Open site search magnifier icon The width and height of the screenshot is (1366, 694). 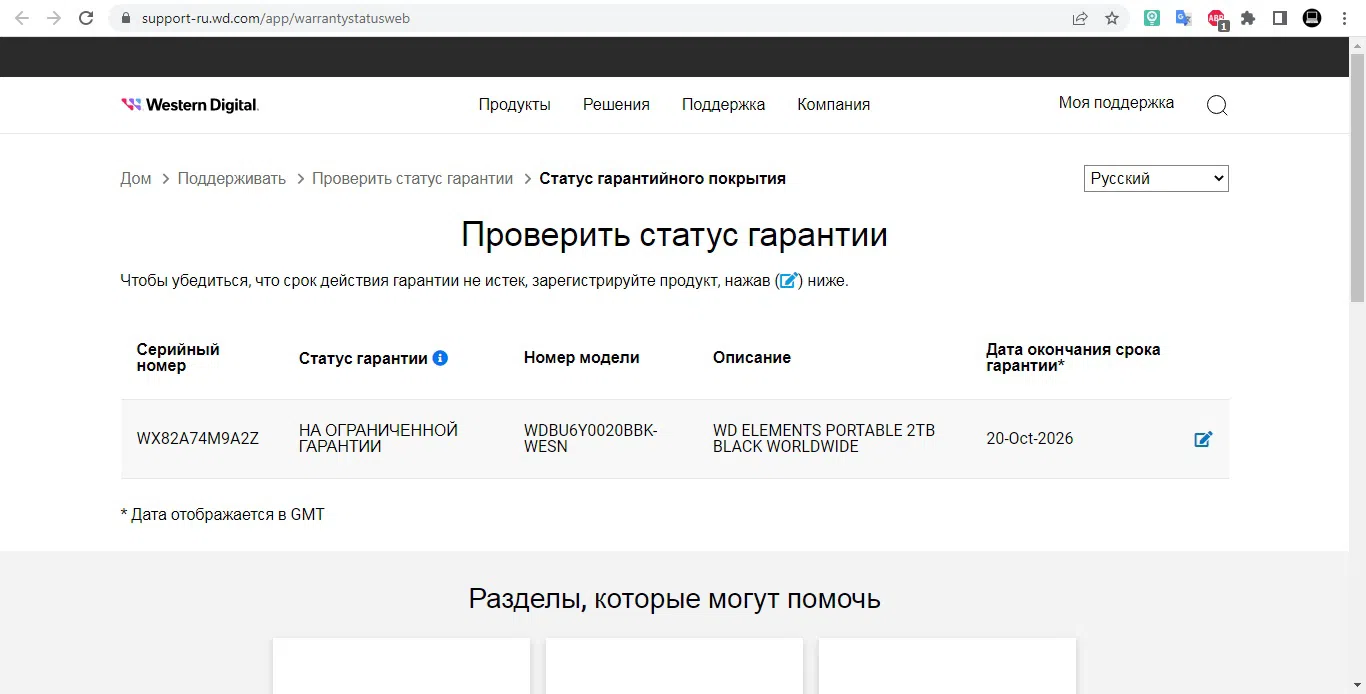tap(1217, 105)
